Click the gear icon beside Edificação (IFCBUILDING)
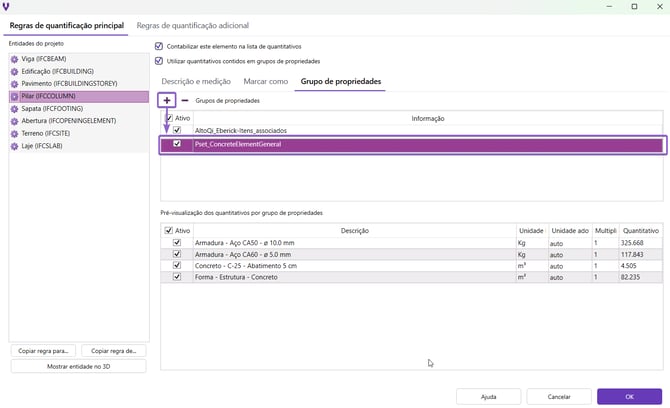670x408 pixels. click(14, 71)
